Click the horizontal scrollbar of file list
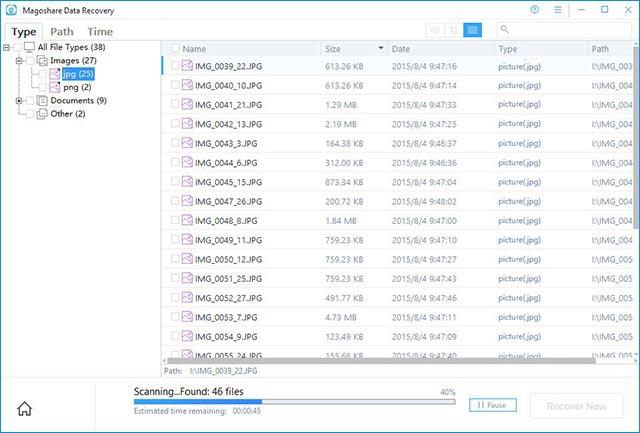 coord(382,361)
